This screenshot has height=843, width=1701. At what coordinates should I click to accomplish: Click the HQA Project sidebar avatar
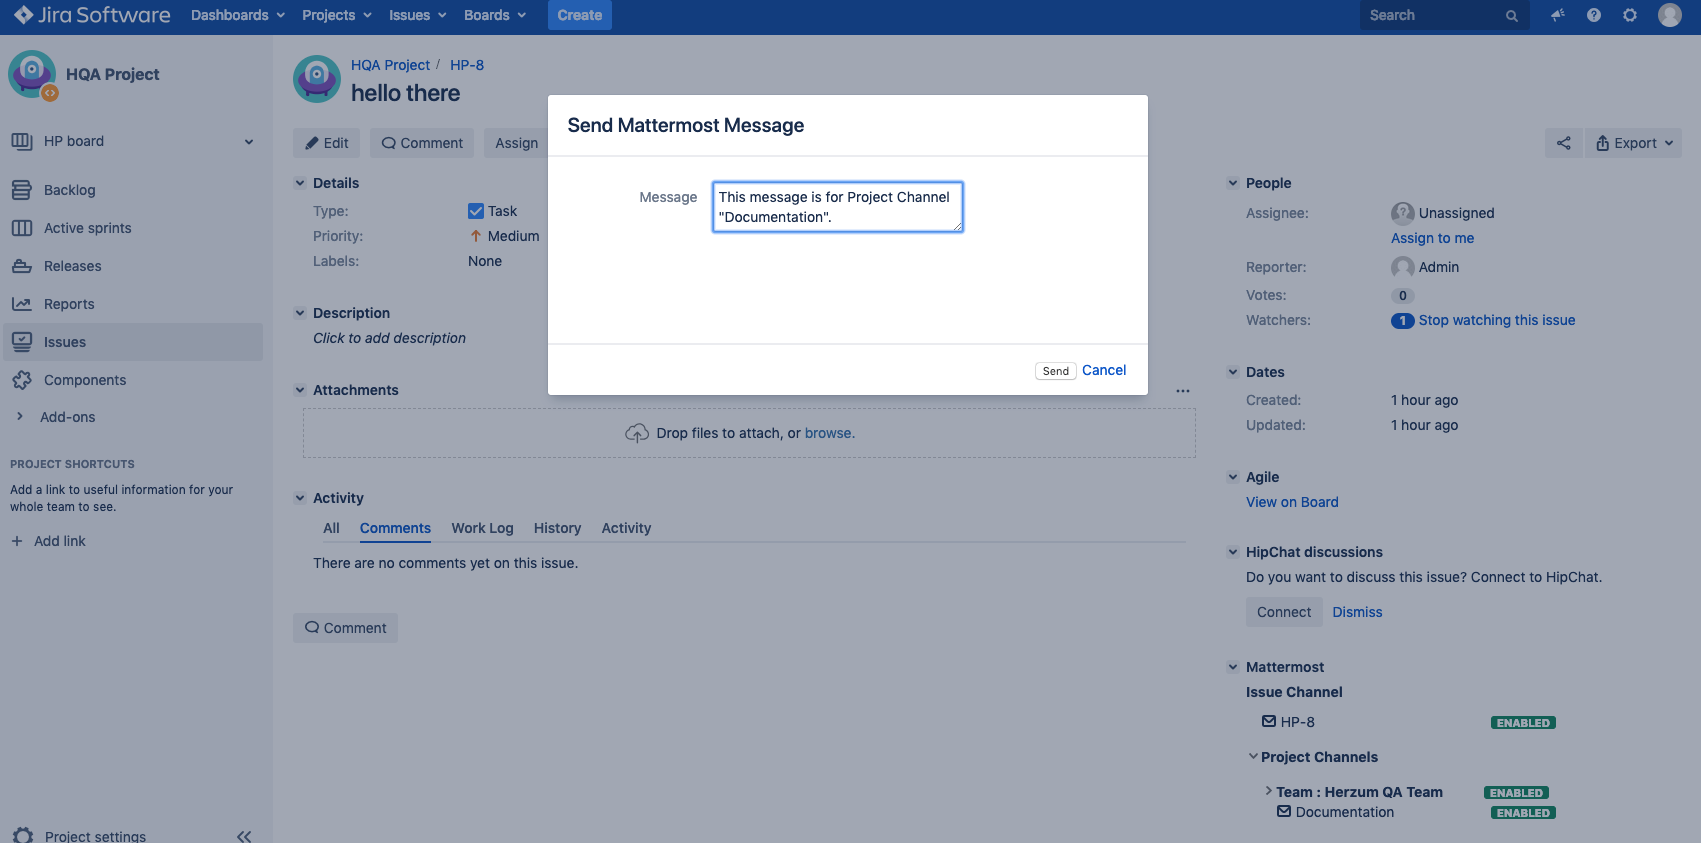coord(32,74)
